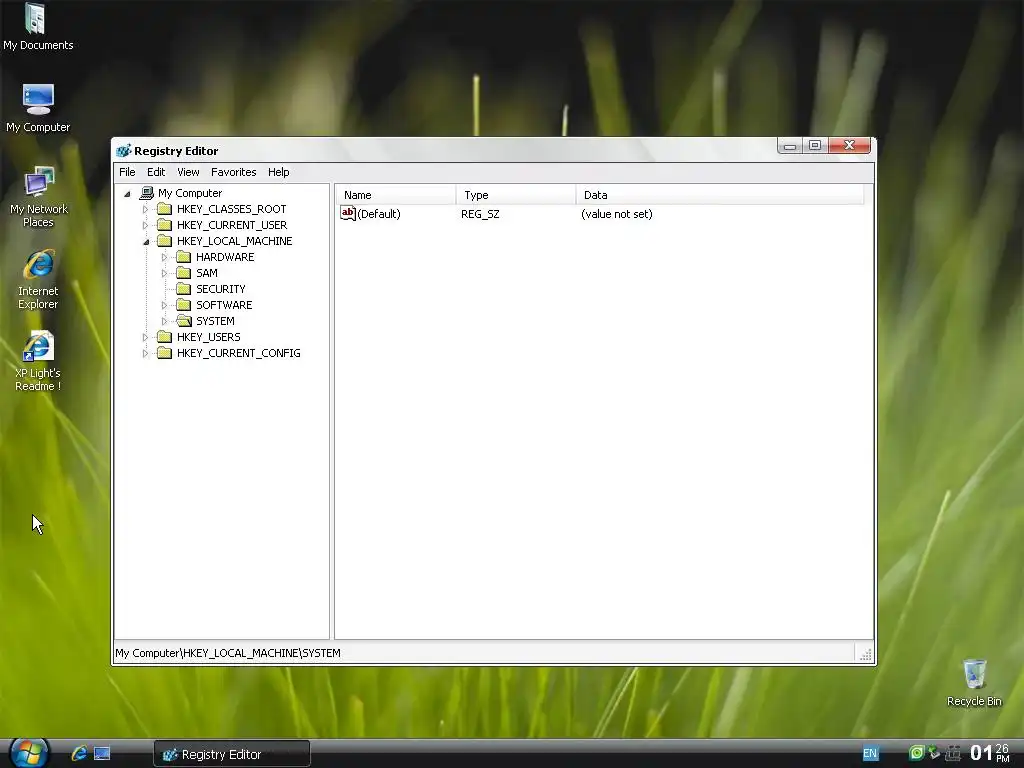Expand the SAM subkey
The height and width of the screenshot is (768, 1024).
tap(164, 274)
